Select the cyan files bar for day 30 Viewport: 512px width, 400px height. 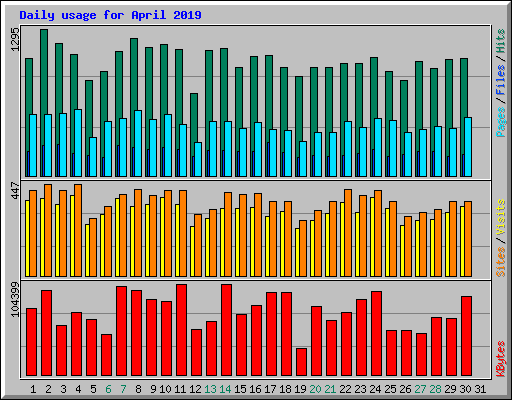point(468,147)
